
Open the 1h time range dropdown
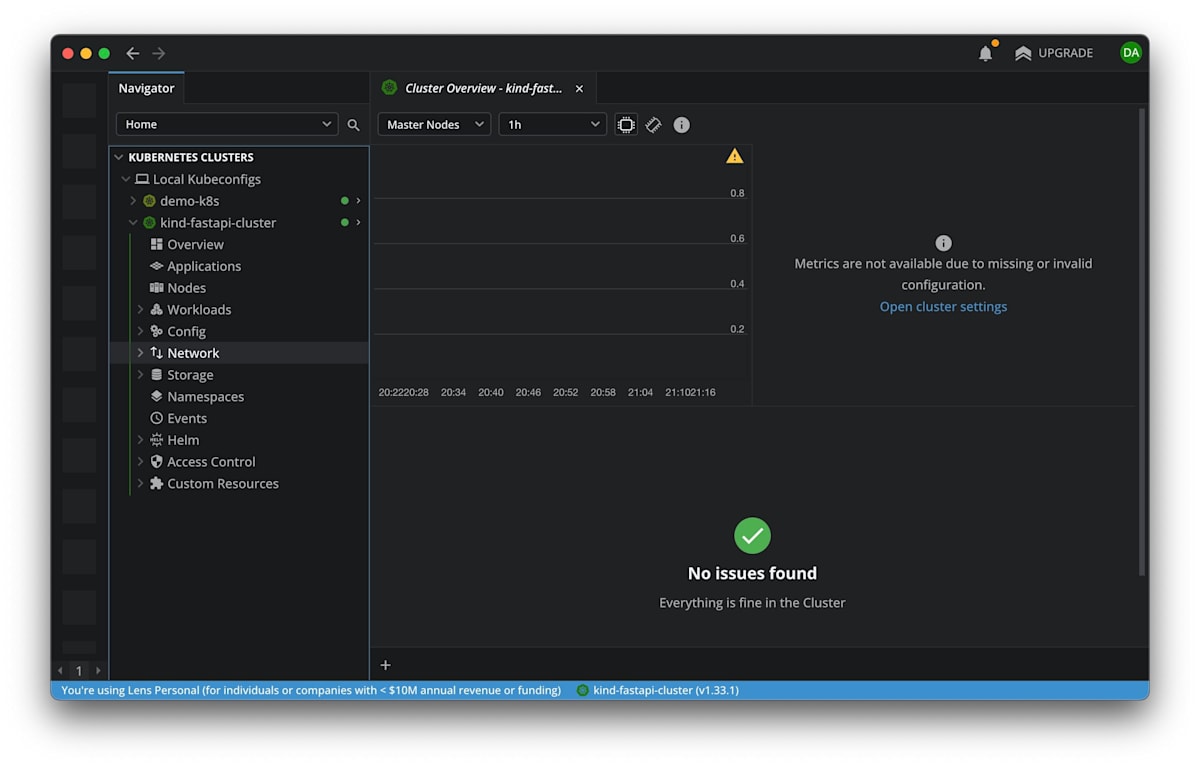pos(552,124)
